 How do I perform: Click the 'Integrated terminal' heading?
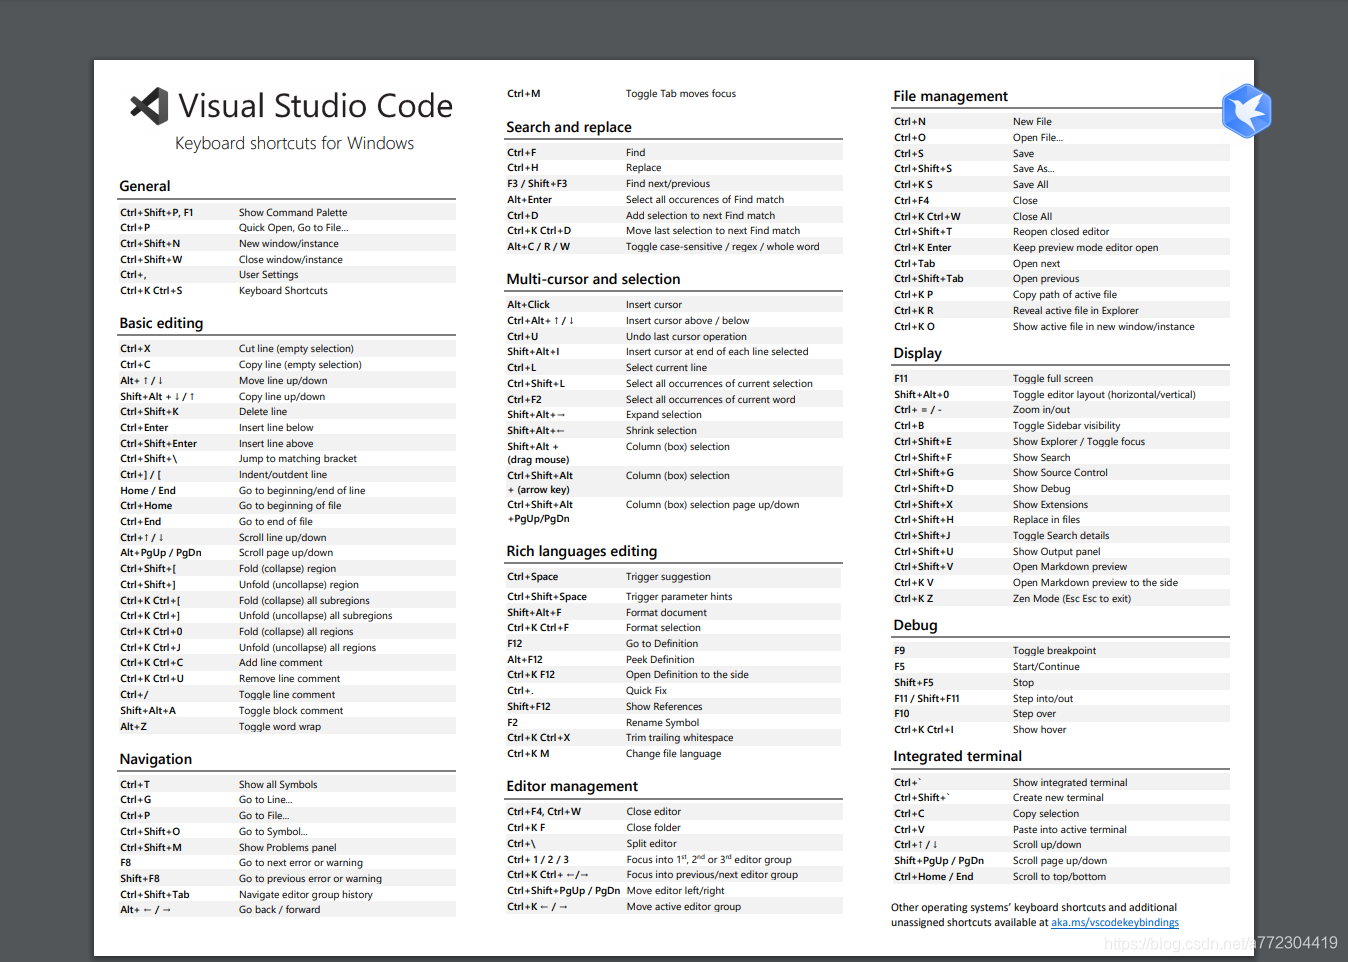[957, 756]
